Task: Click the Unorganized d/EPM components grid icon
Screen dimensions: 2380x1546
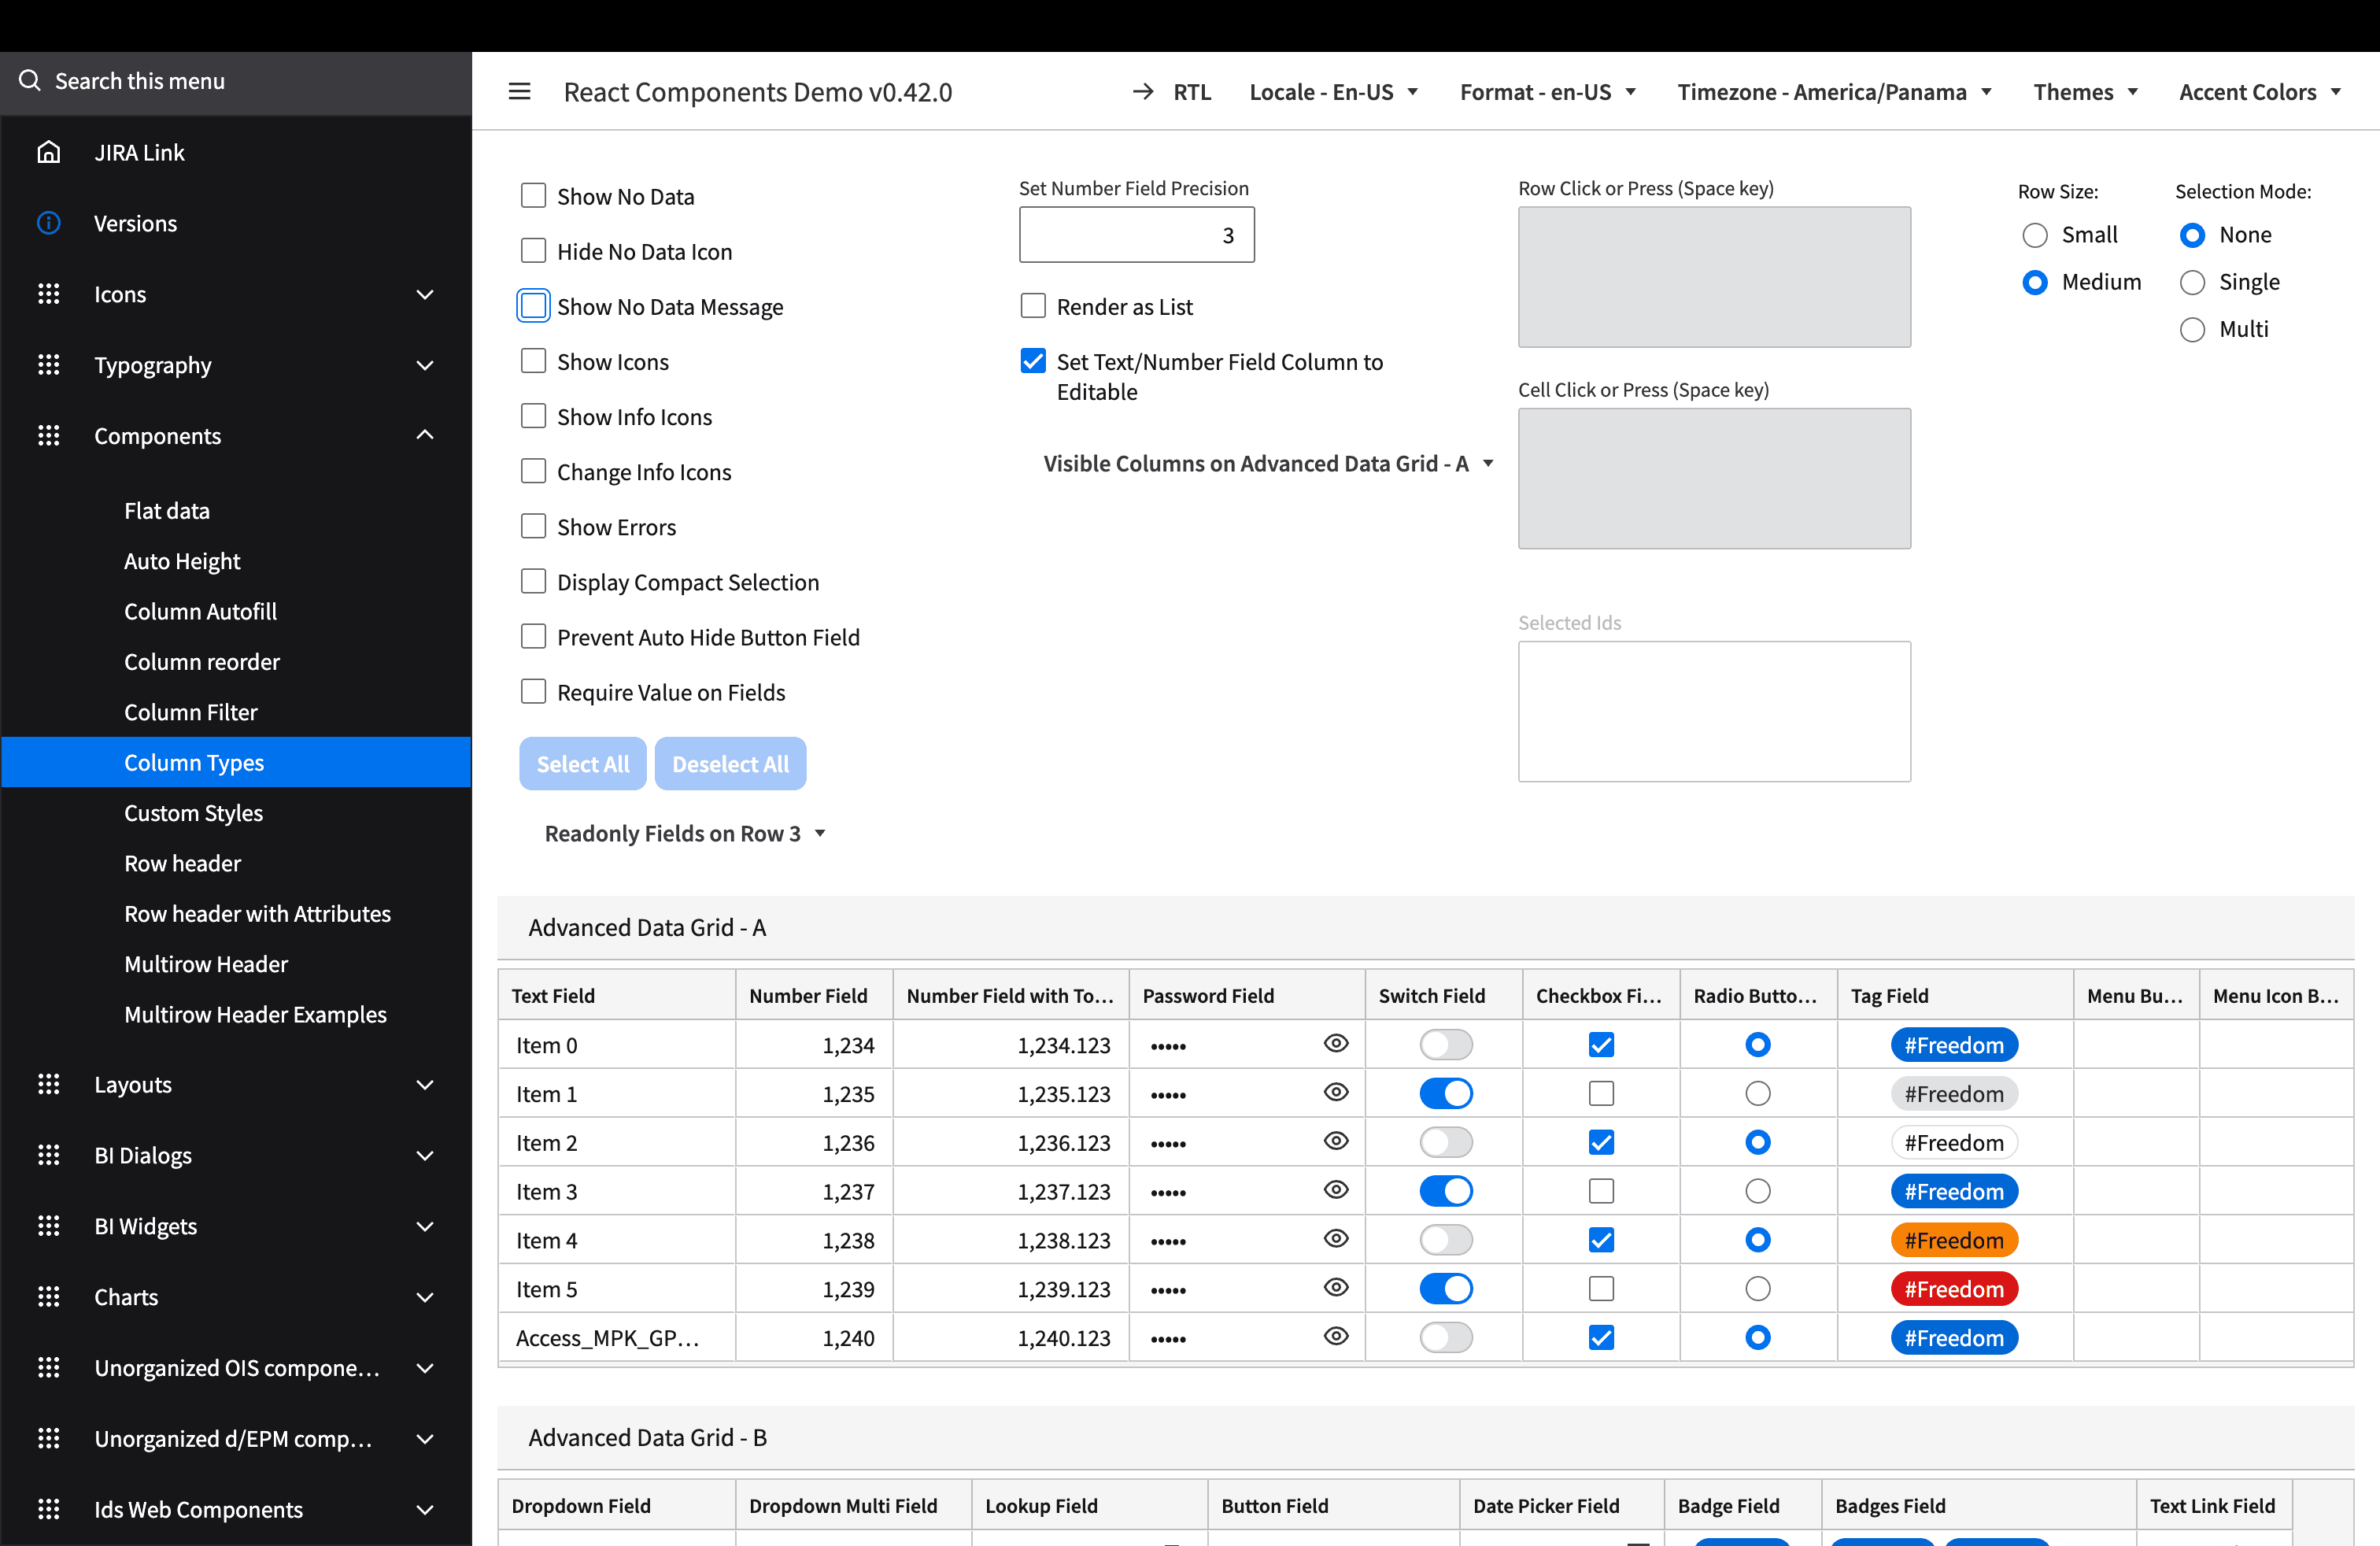Action: click(x=48, y=1439)
